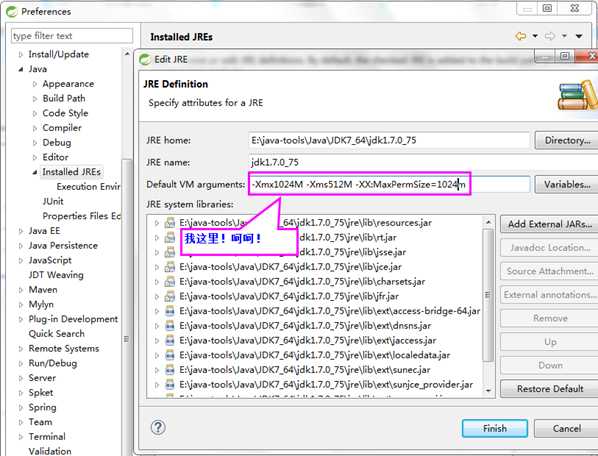This screenshot has height=456, width=598.
Task: Click the type filter text box
Action: click(x=72, y=36)
